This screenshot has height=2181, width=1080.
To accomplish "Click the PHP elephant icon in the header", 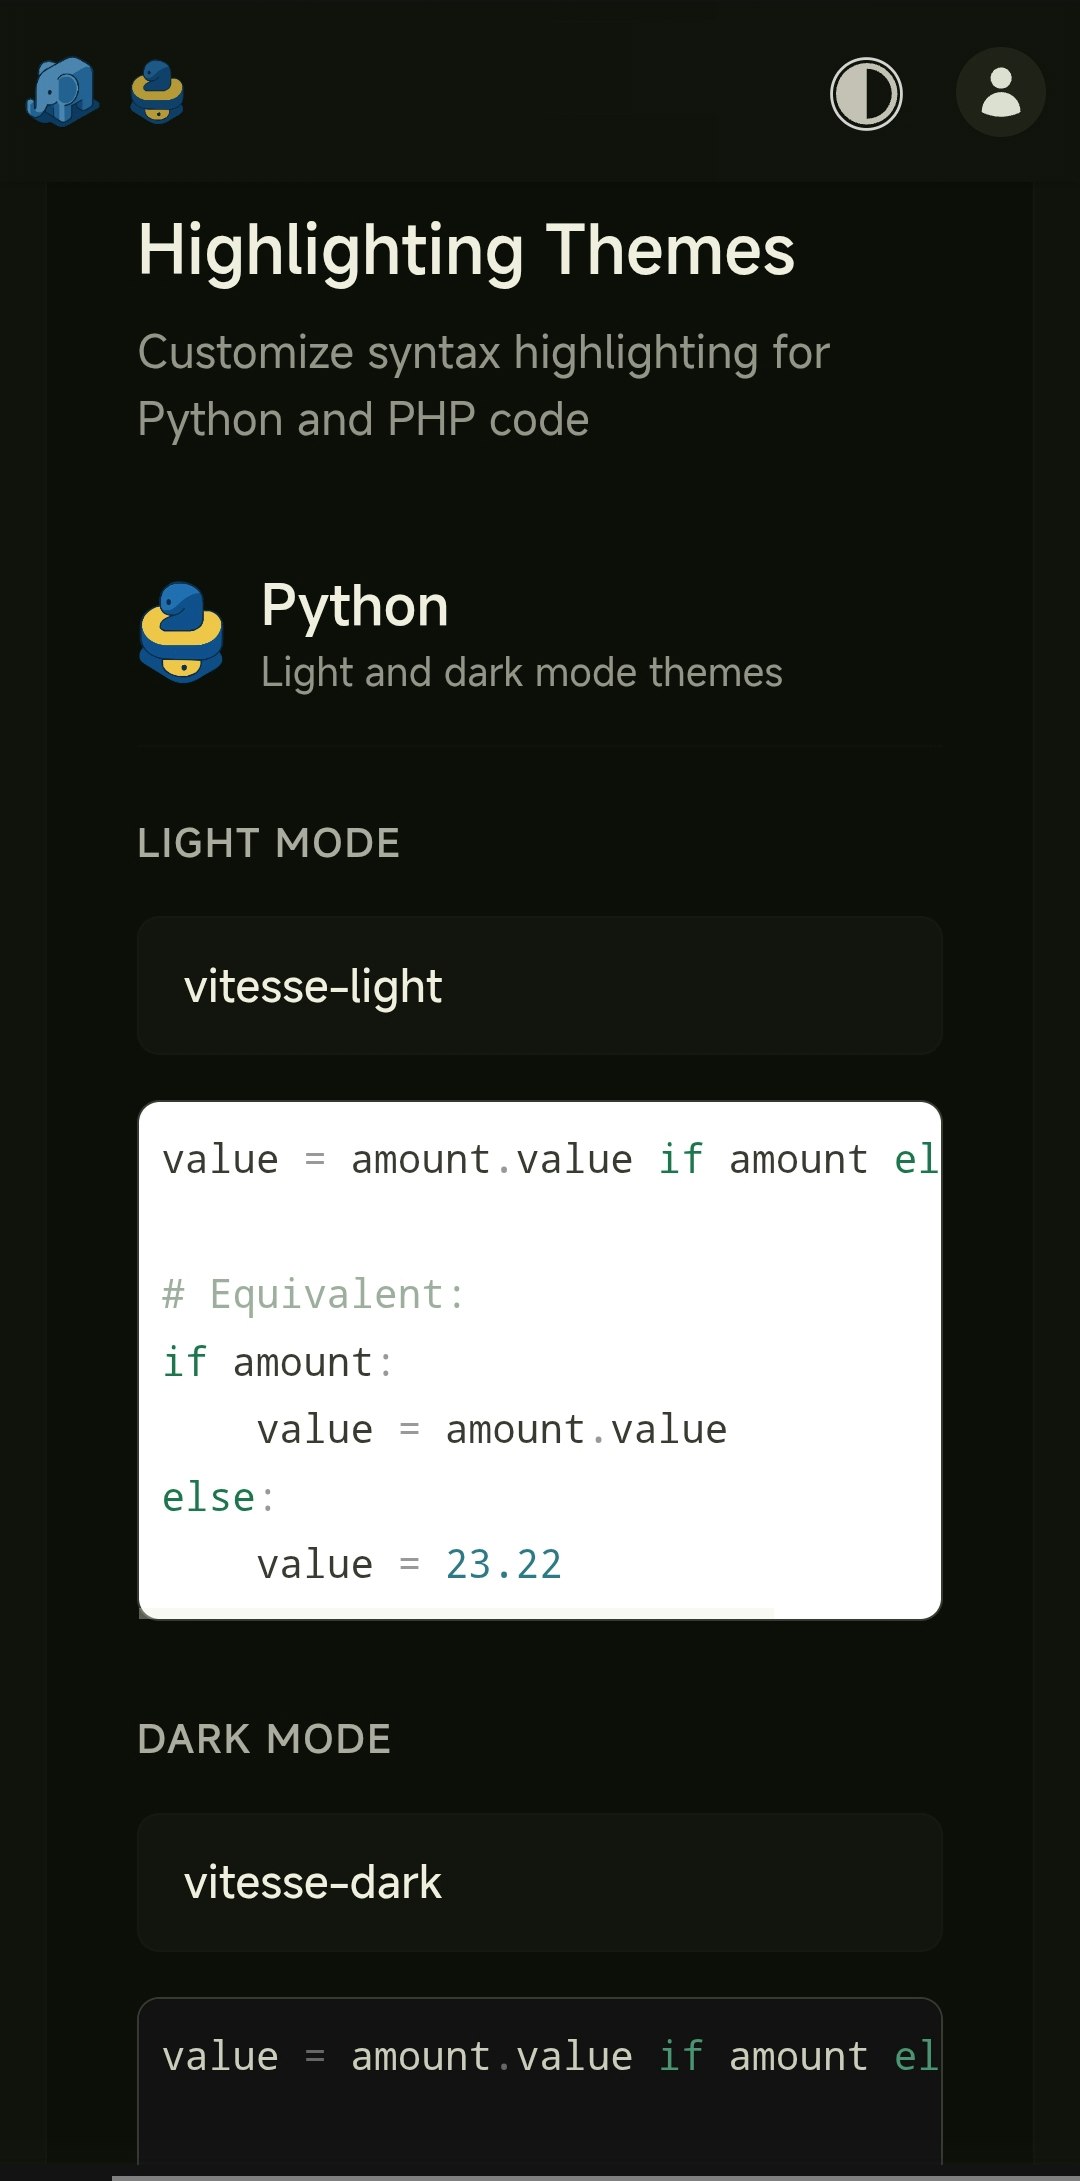I will [x=62, y=93].
